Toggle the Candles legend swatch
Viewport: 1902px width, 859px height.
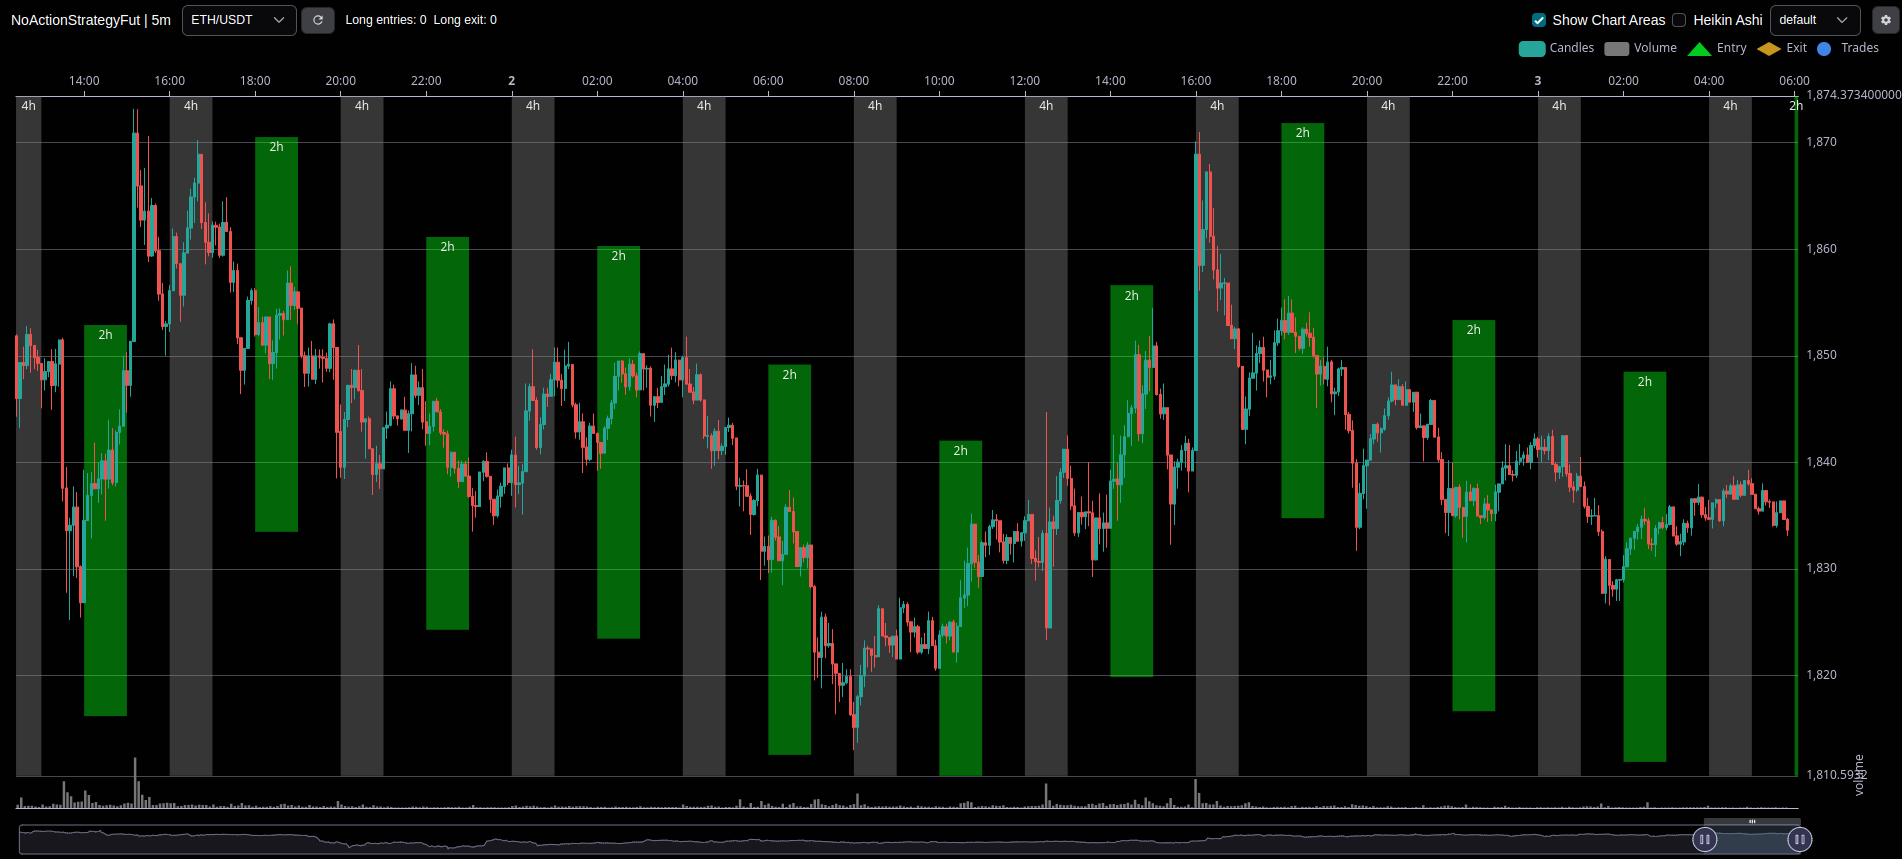(1531, 49)
